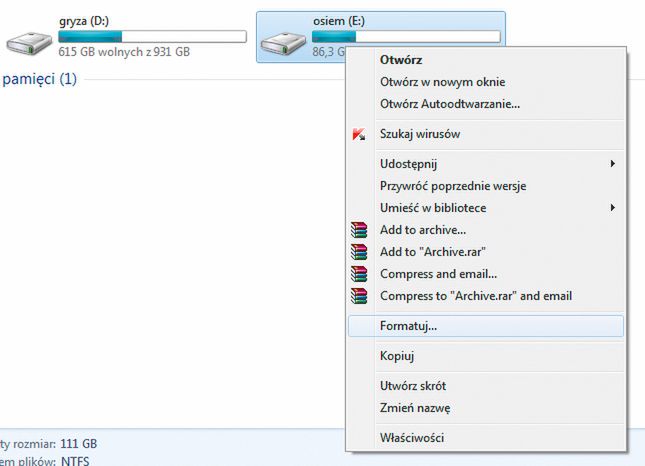Expand the Umieść w bibliotece arrow
Screen dimensions: 645x466
coord(613,208)
